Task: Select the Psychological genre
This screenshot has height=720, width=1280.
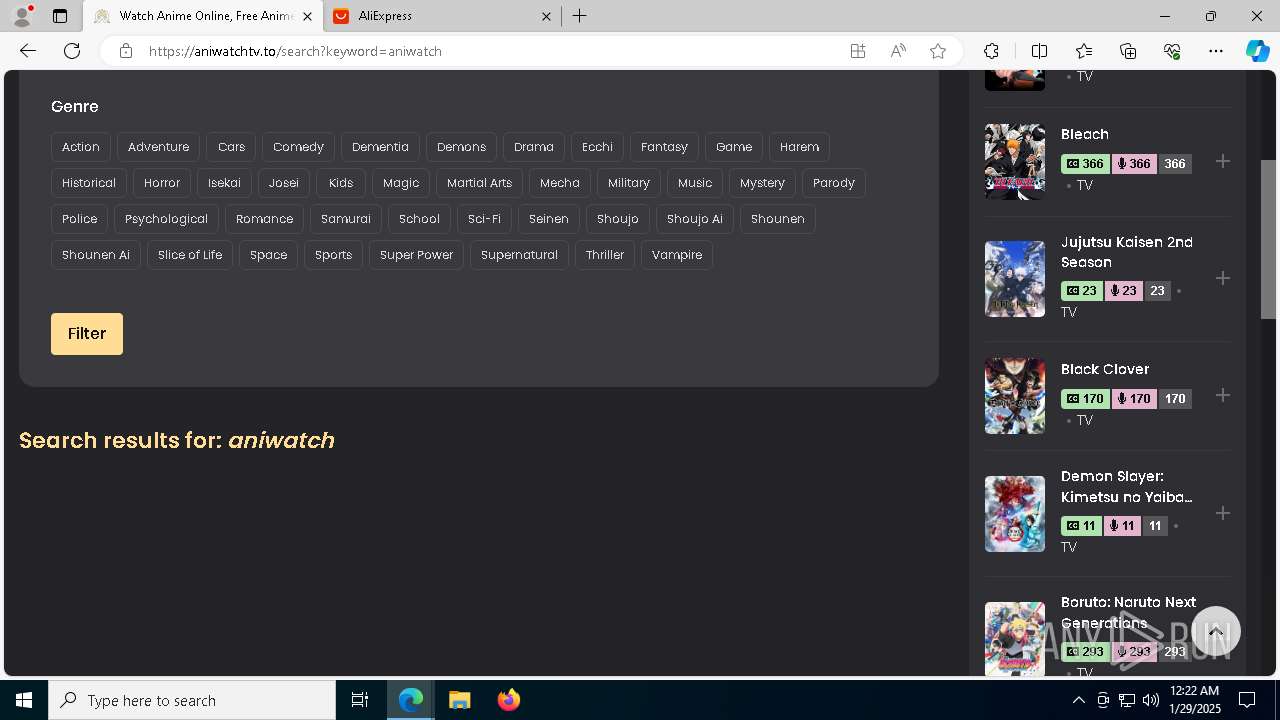Action: [x=166, y=219]
